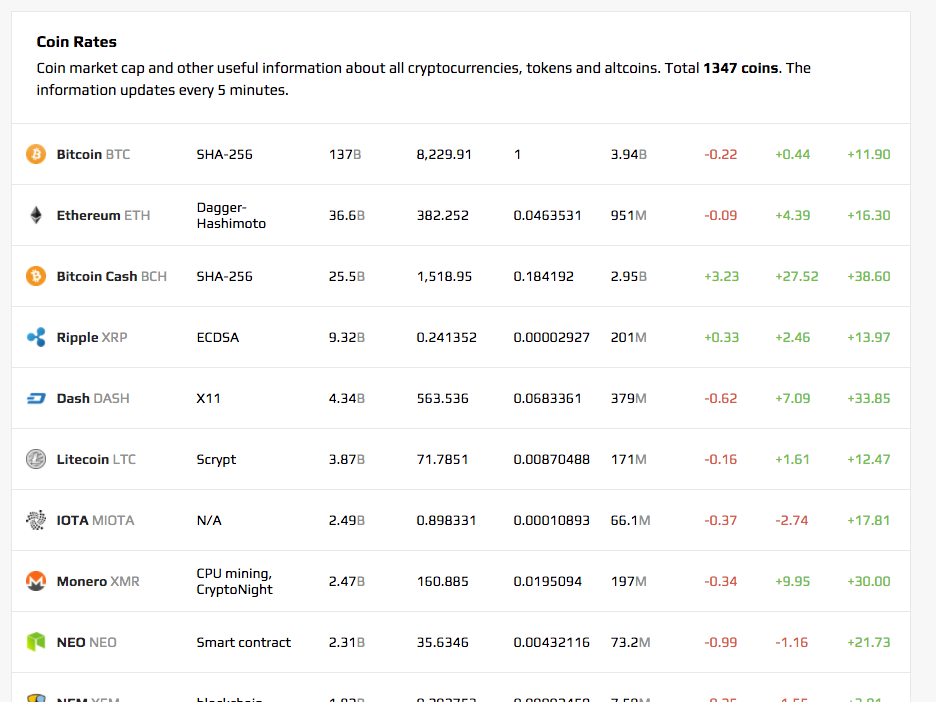The height and width of the screenshot is (702, 936).
Task: Click NEO market cap 2.31B
Action: click(x=347, y=642)
